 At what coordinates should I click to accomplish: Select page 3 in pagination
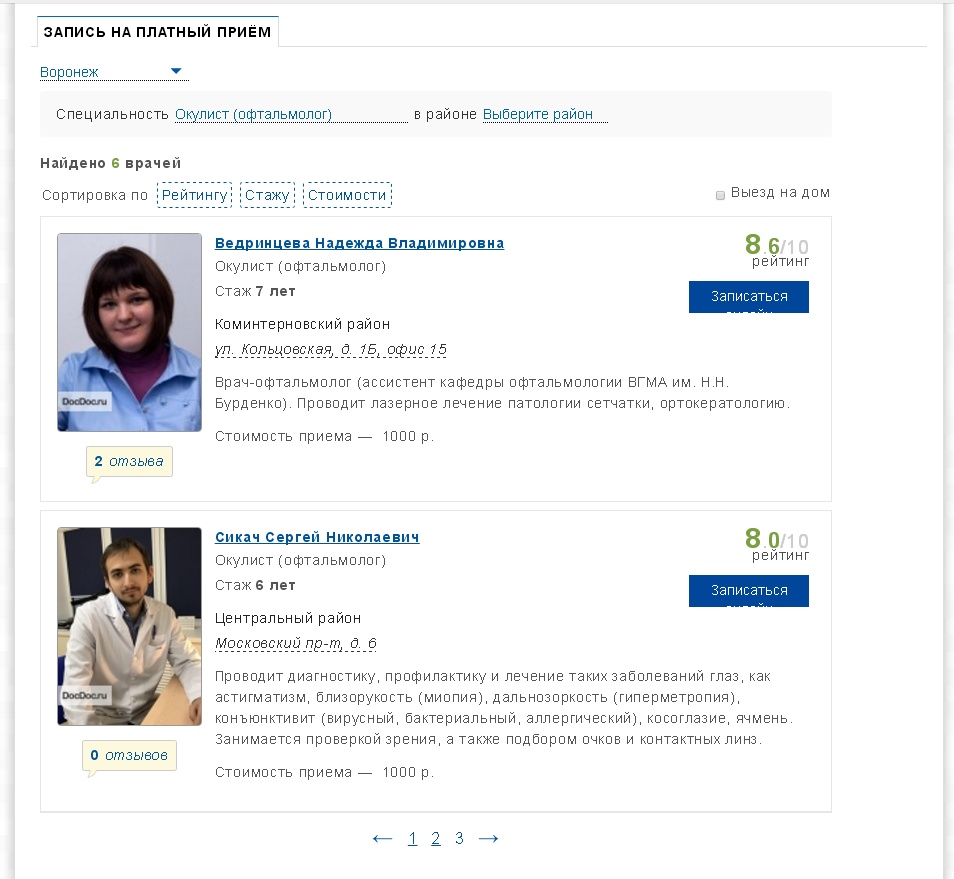[459, 839]
